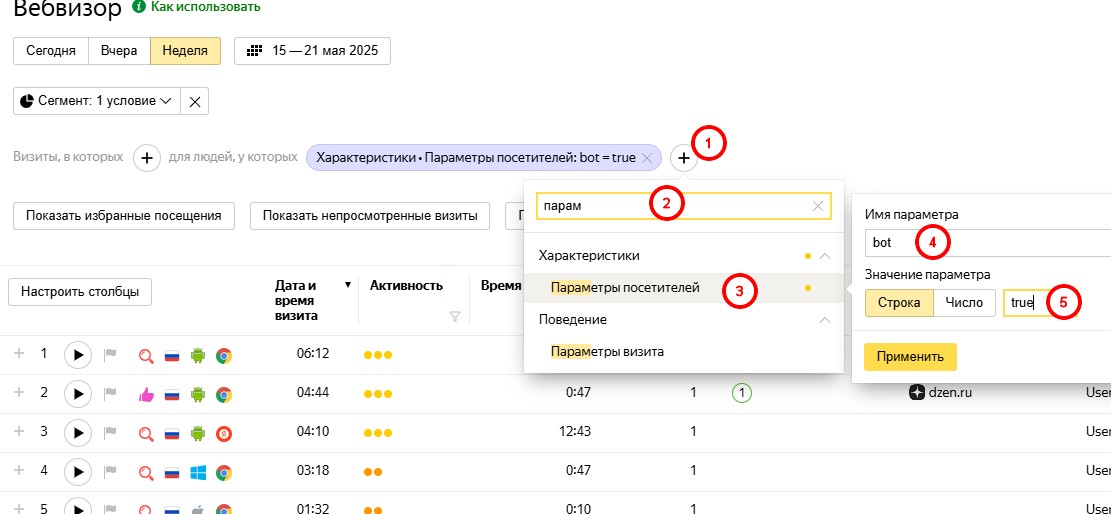Clear the segment with the X button
The height and width of the screenshot is (514, 1111).
pos(195,101)
